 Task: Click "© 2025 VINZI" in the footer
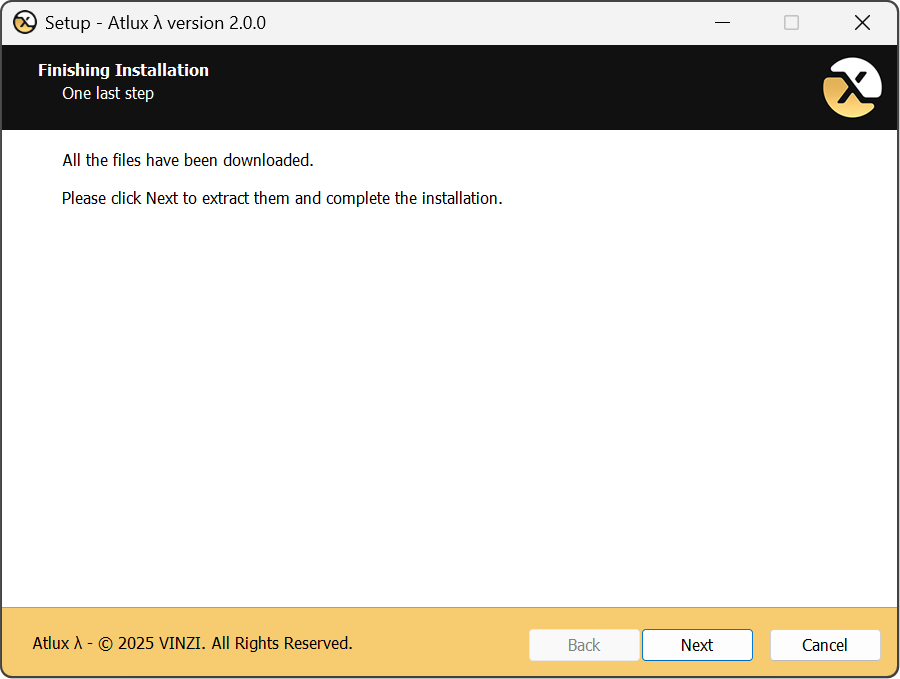(x=150, y=643)
